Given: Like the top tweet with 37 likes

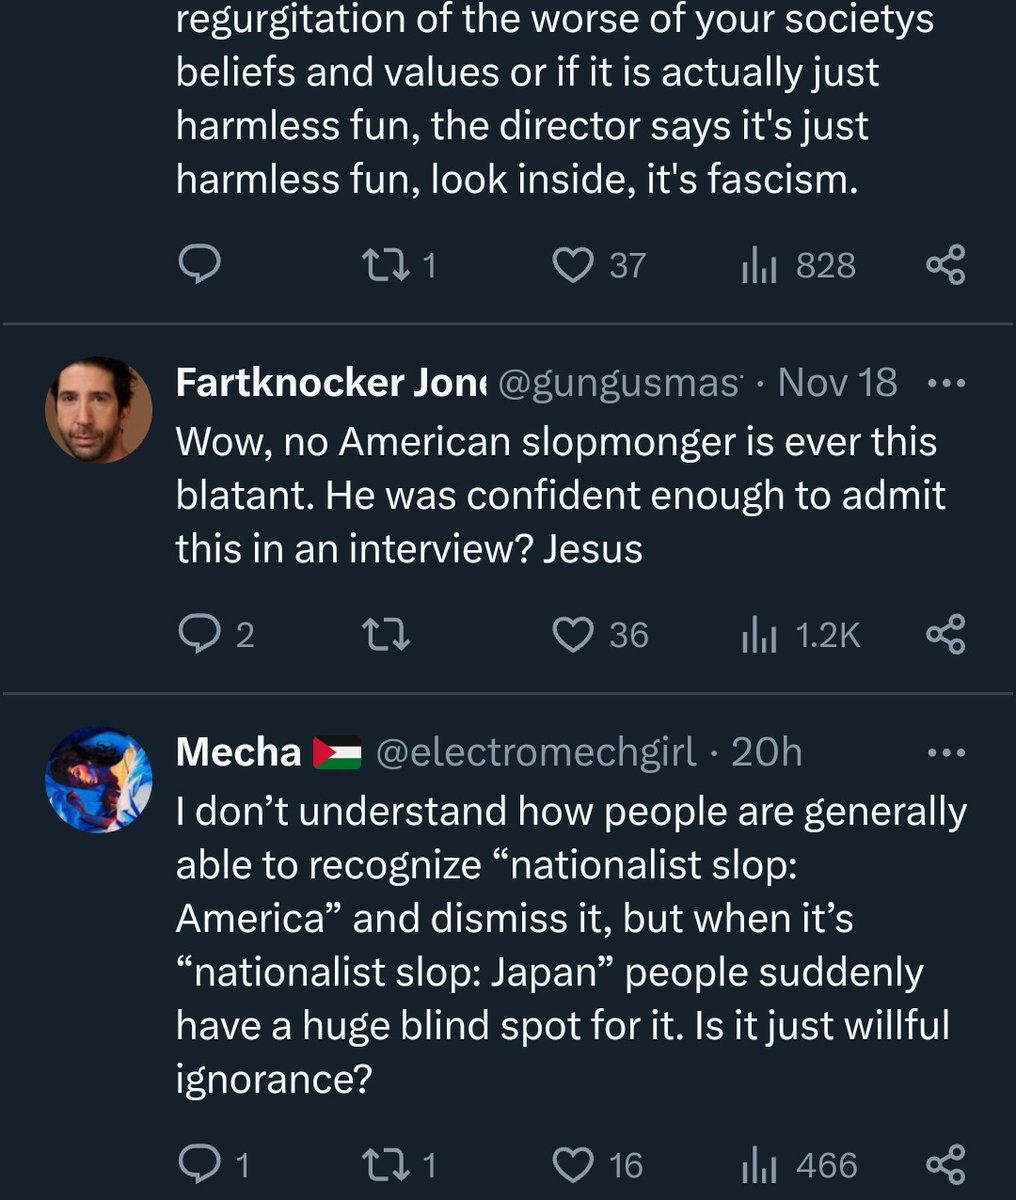Looking at the screenshot, I should pos(600,265).
